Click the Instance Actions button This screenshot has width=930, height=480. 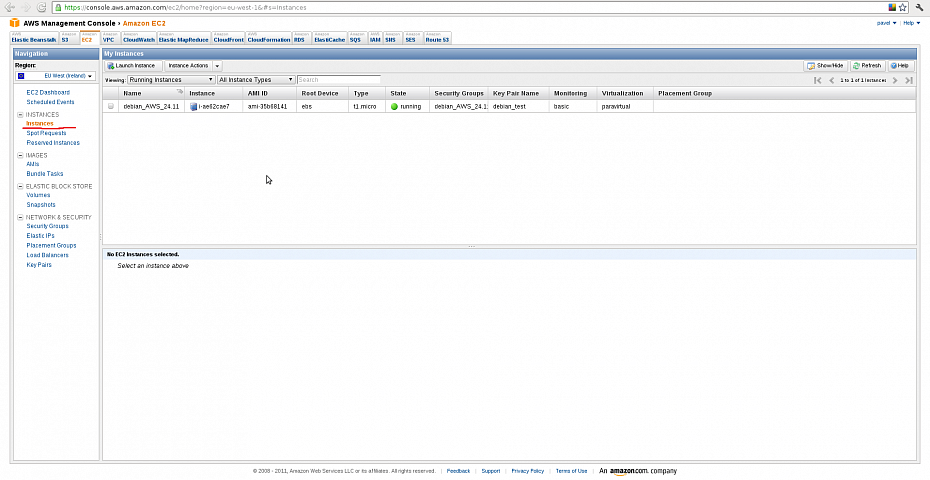tap(188, 66)
